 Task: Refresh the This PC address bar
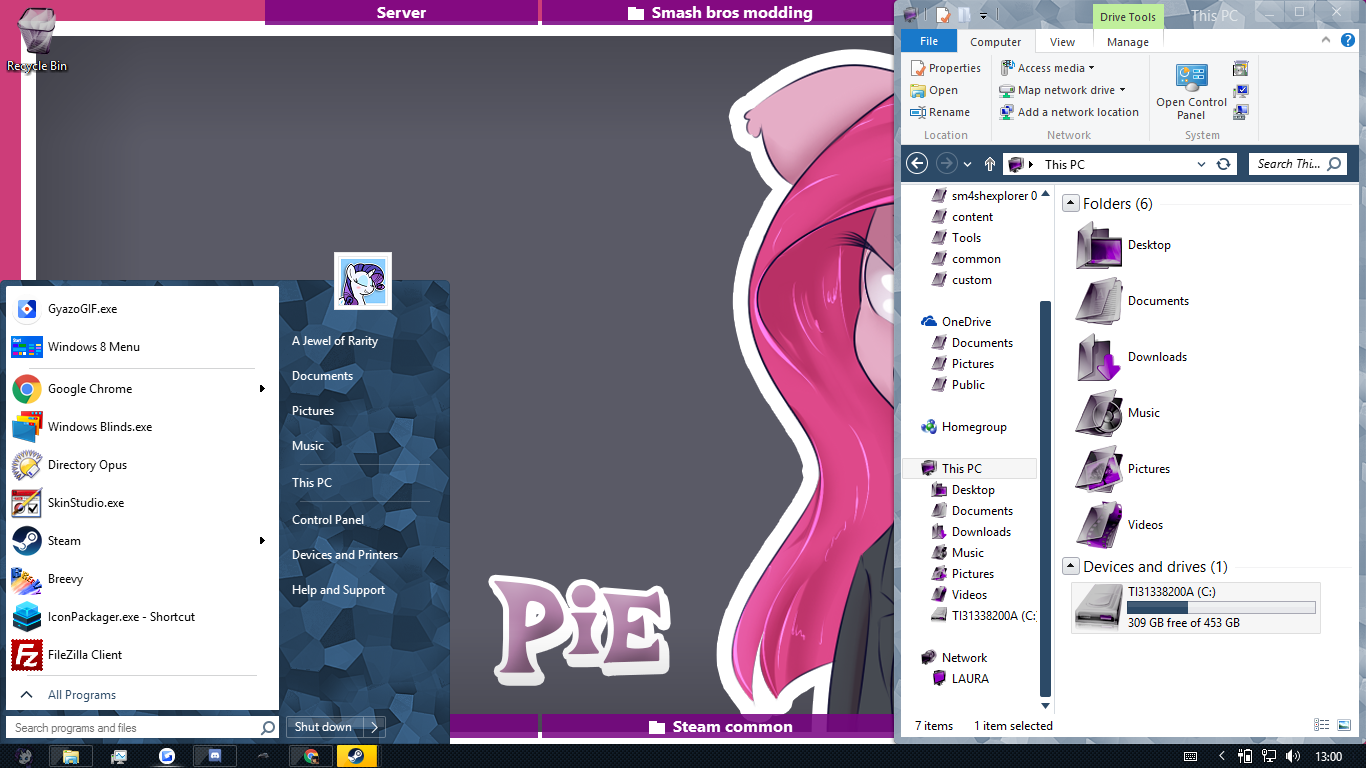(1223, 164)
